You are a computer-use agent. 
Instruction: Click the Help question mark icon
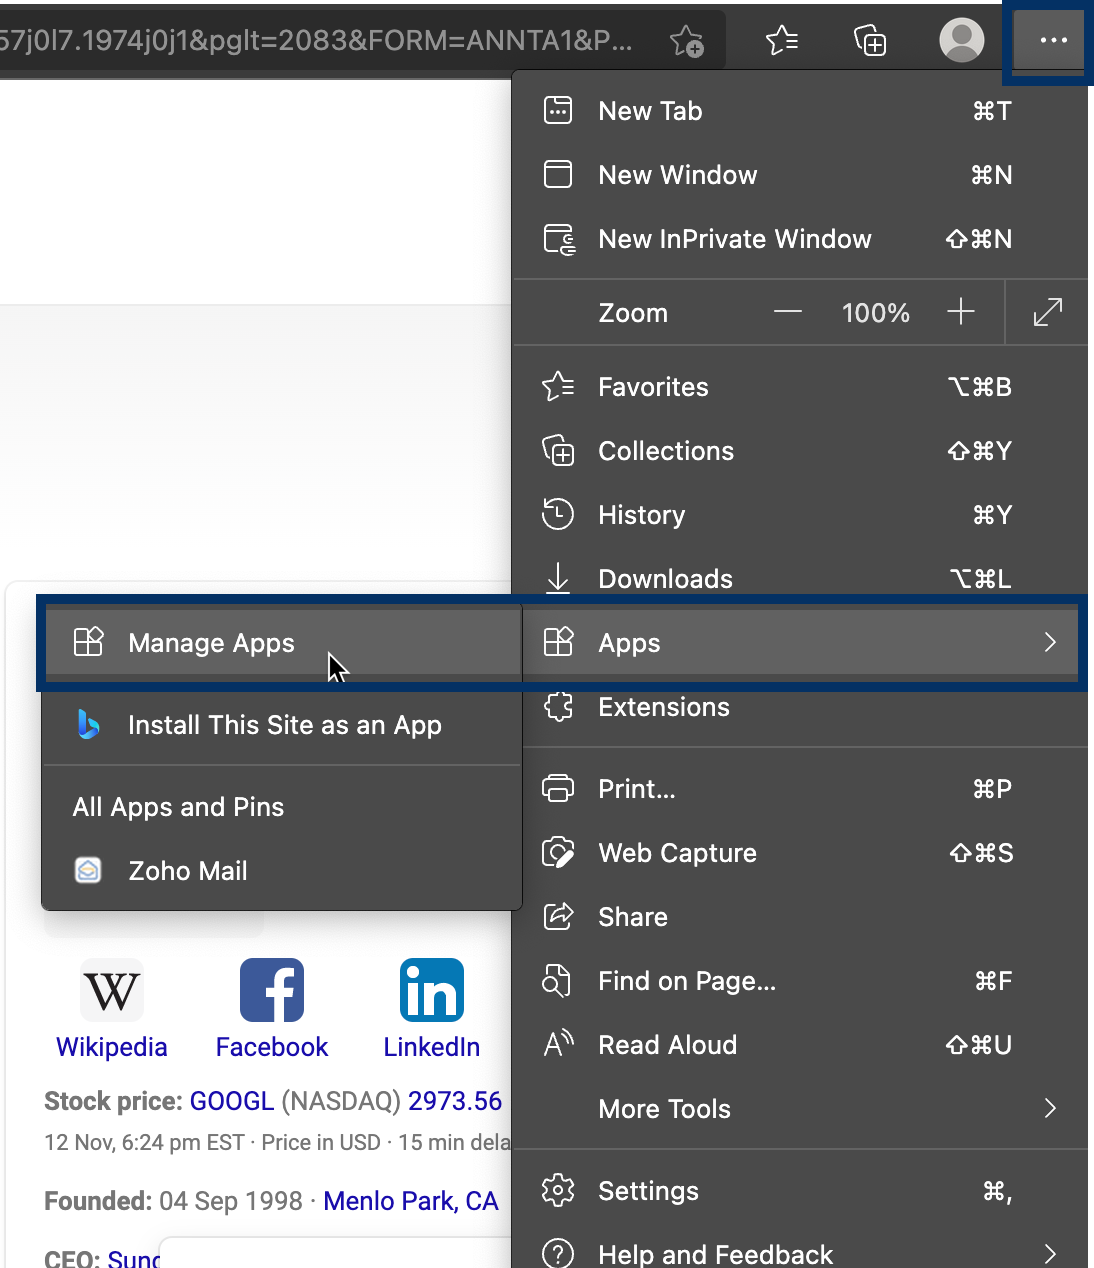click(558, 1253)
